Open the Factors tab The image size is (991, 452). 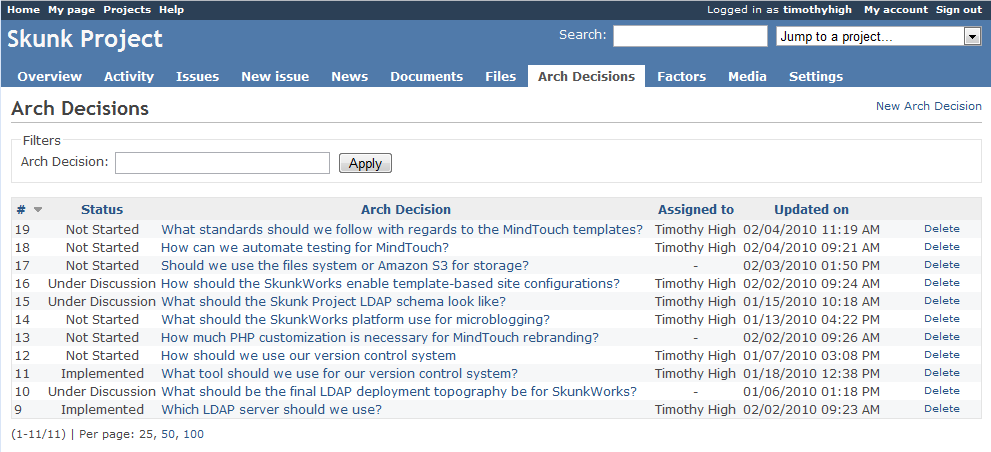pyautogui.click(x=681, y=76)
